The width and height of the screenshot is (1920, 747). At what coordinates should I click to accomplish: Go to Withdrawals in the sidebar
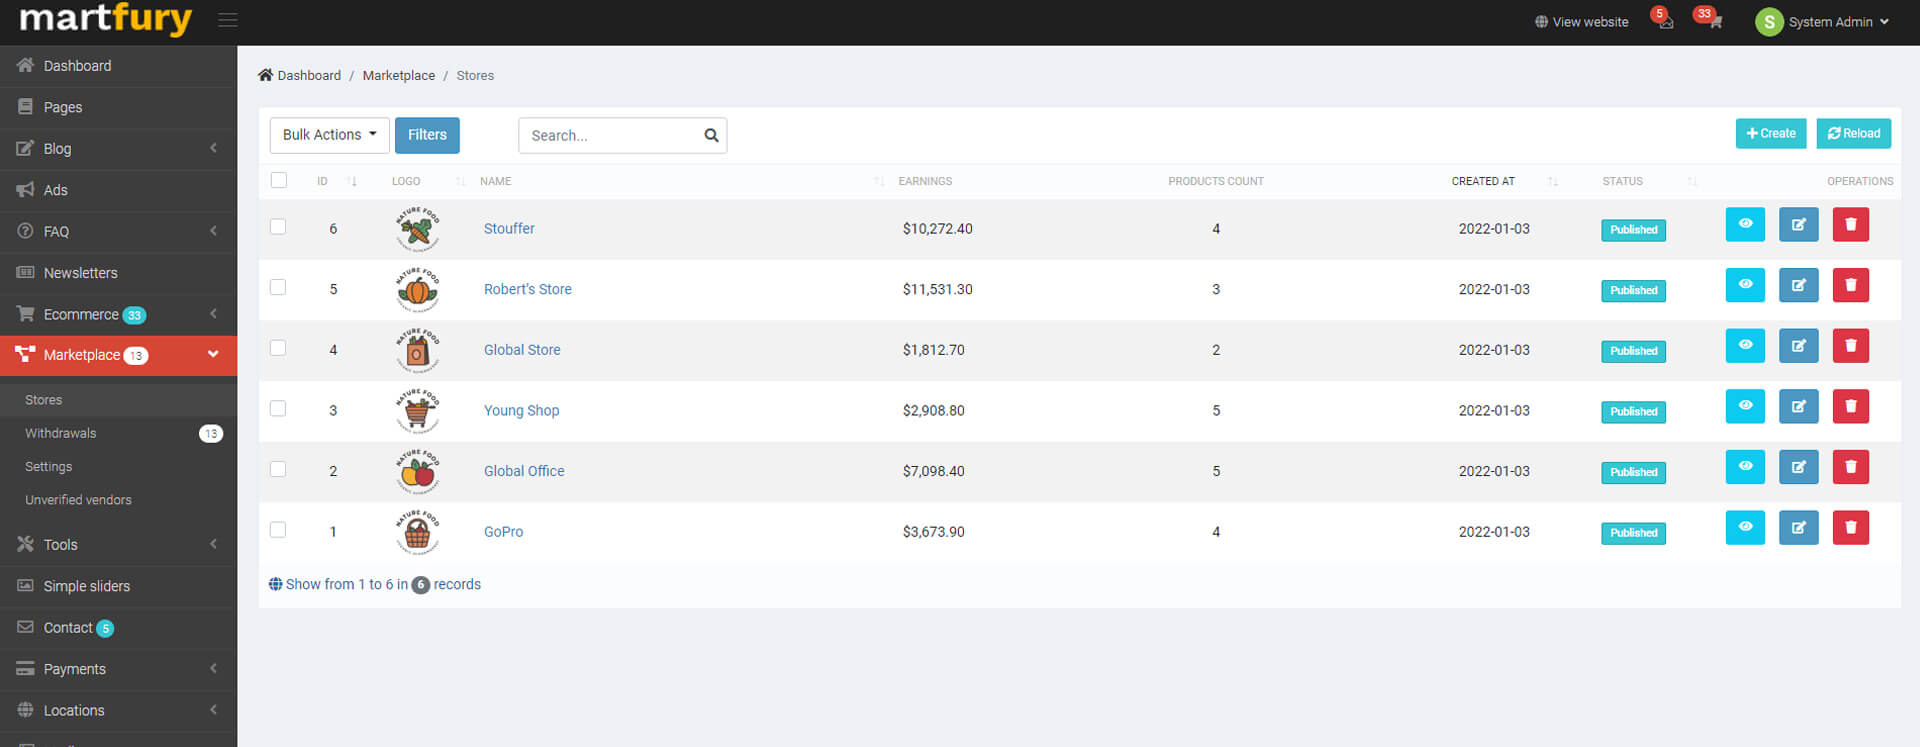(61, 433)
